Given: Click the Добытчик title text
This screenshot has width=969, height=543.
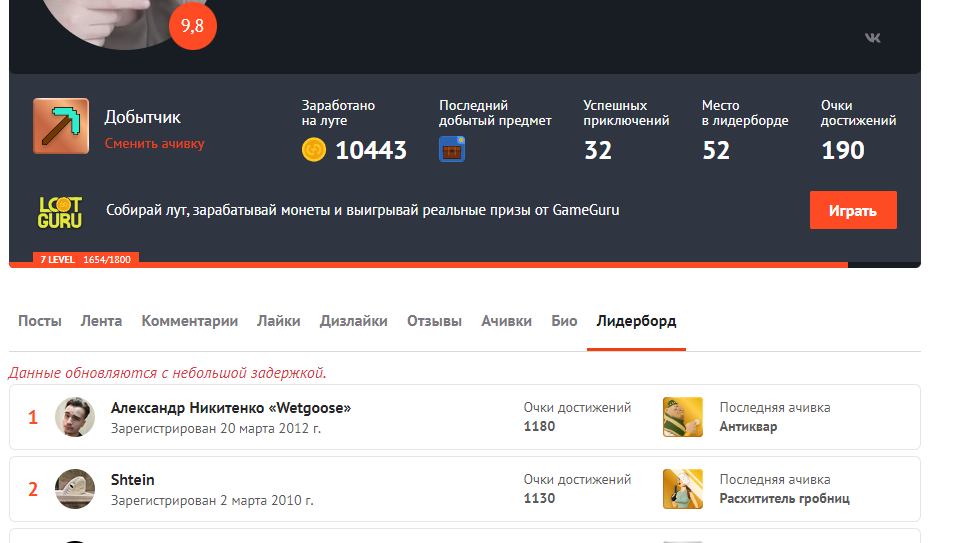Looking at the screenshot, I should tap(143, 117).
